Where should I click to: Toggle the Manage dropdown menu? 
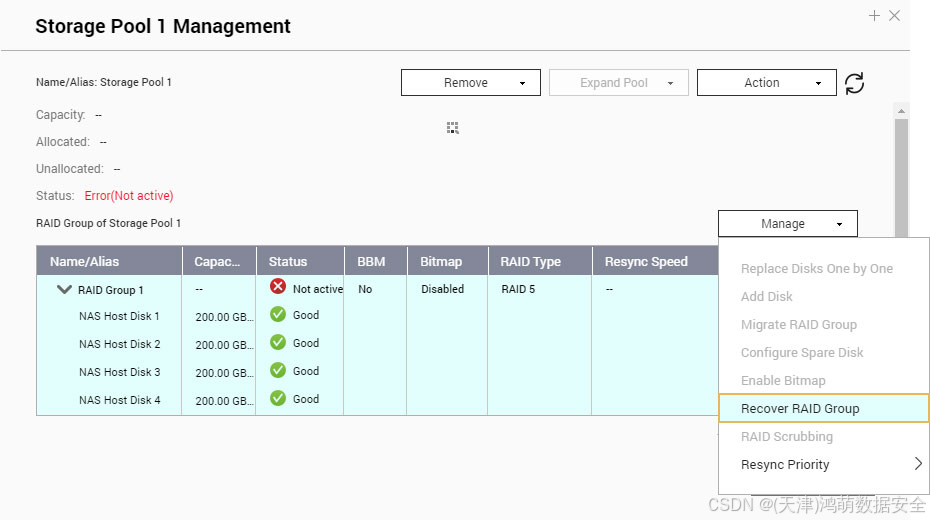(x=787, y=224)
